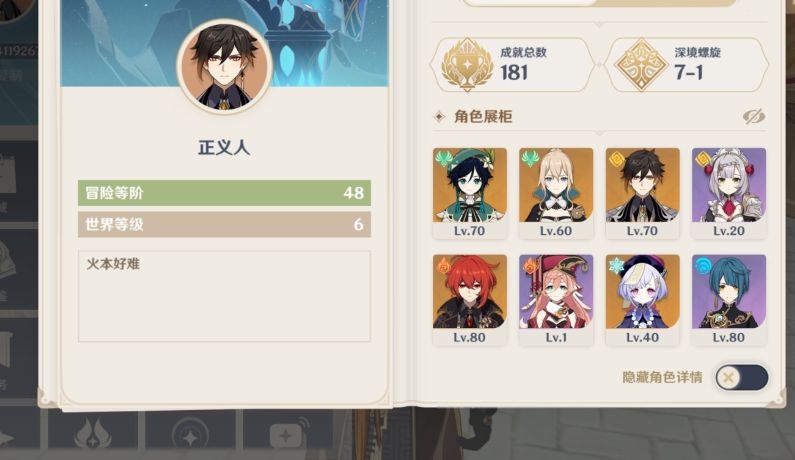Click the Yanfei Lv.1 character card
Screen dimensions: 795x460
pos(556,300)
